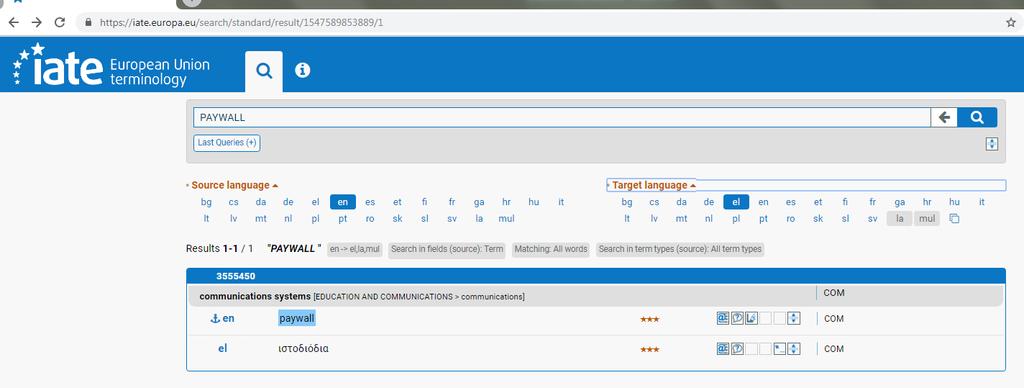Open the magnifier search tab
This screenshot has height=388, width=1024.
click(264, 71)
